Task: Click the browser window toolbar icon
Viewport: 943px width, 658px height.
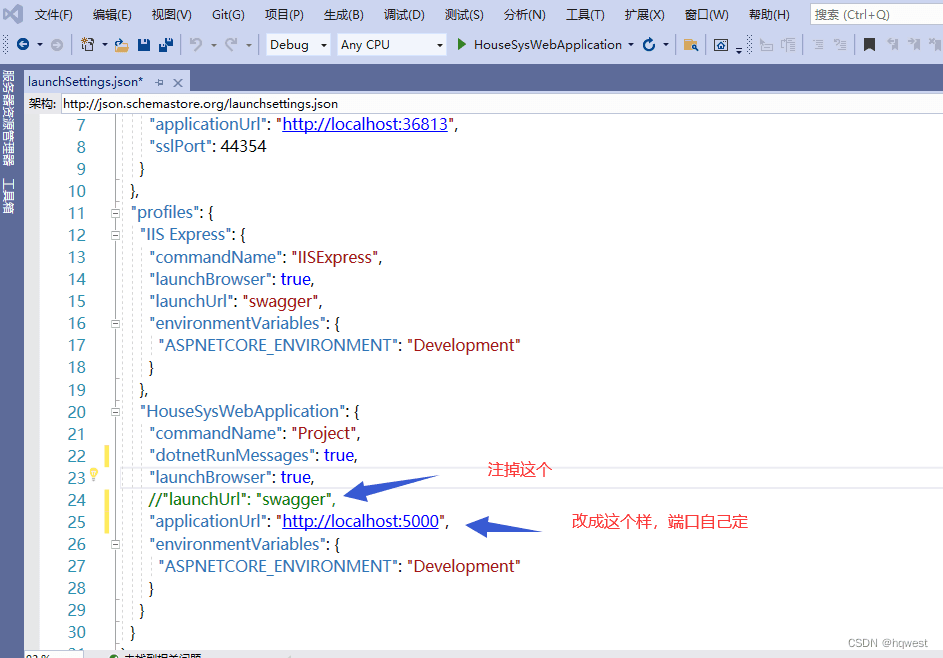Action: (x=720, y=45)
